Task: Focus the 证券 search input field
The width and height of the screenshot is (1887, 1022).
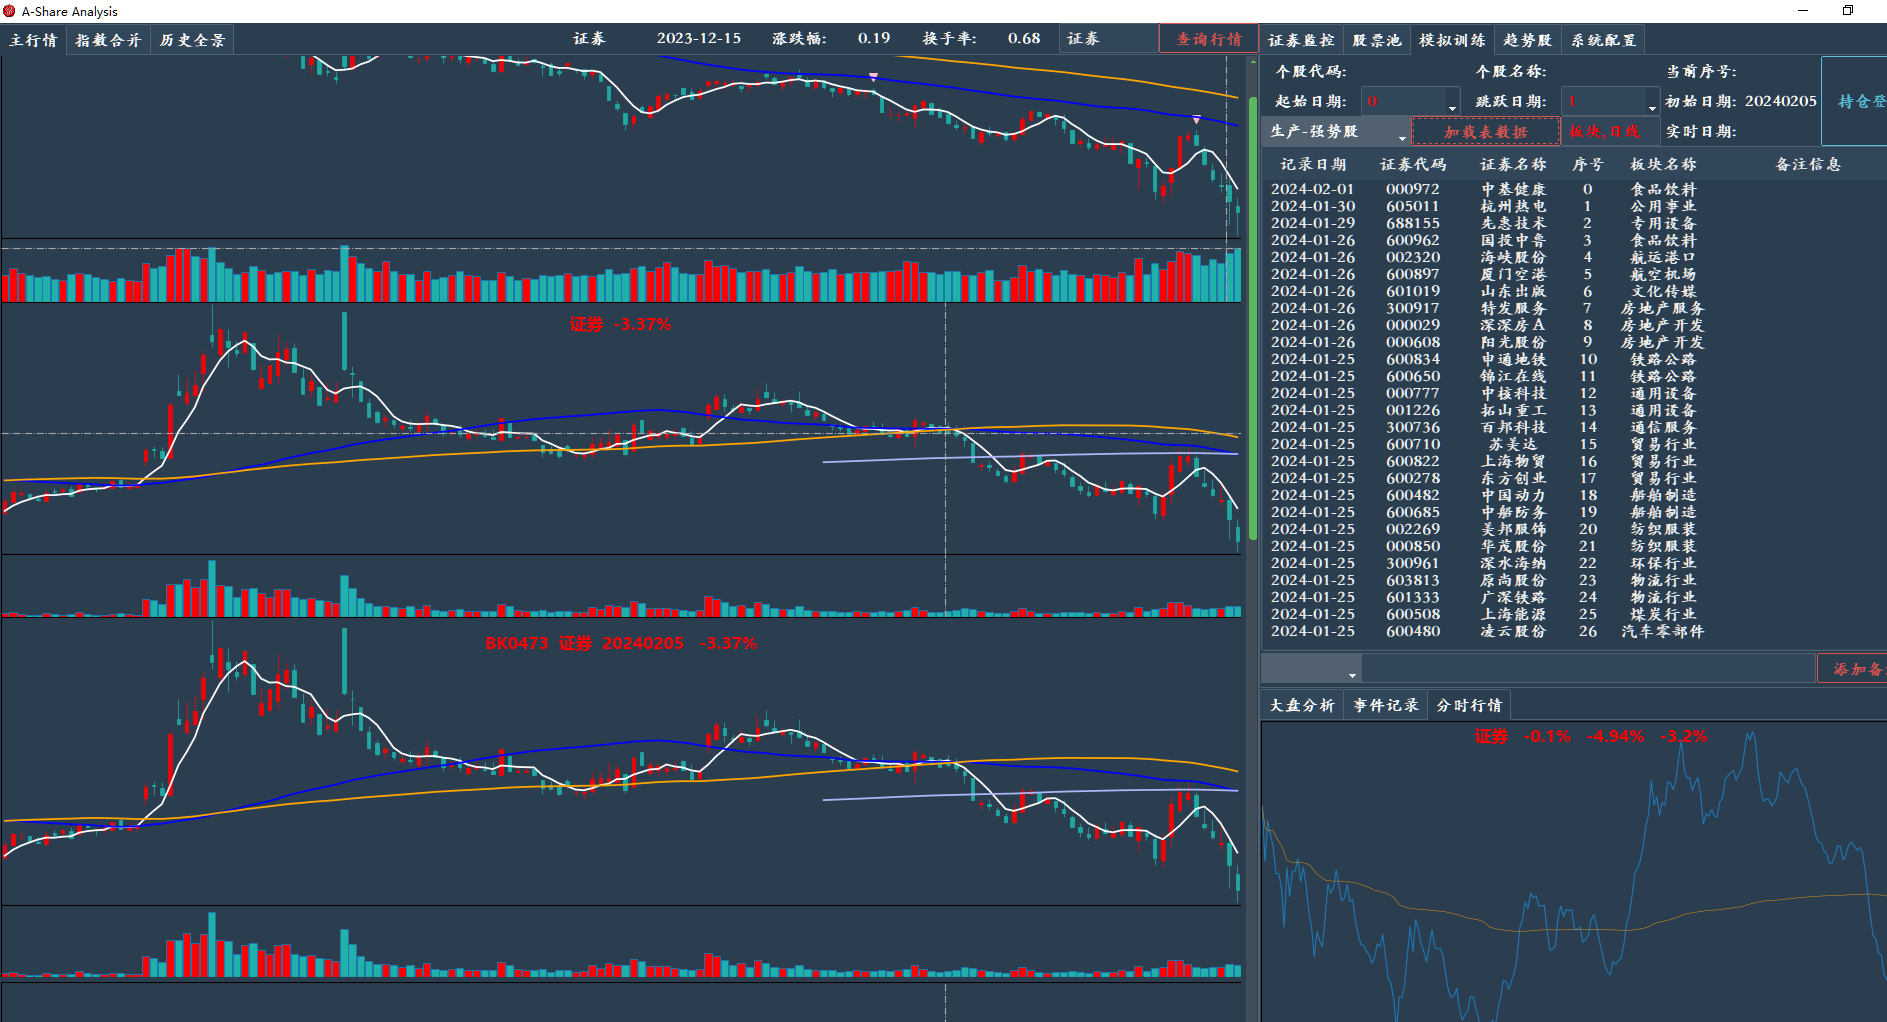Action: pos(1108,39)
